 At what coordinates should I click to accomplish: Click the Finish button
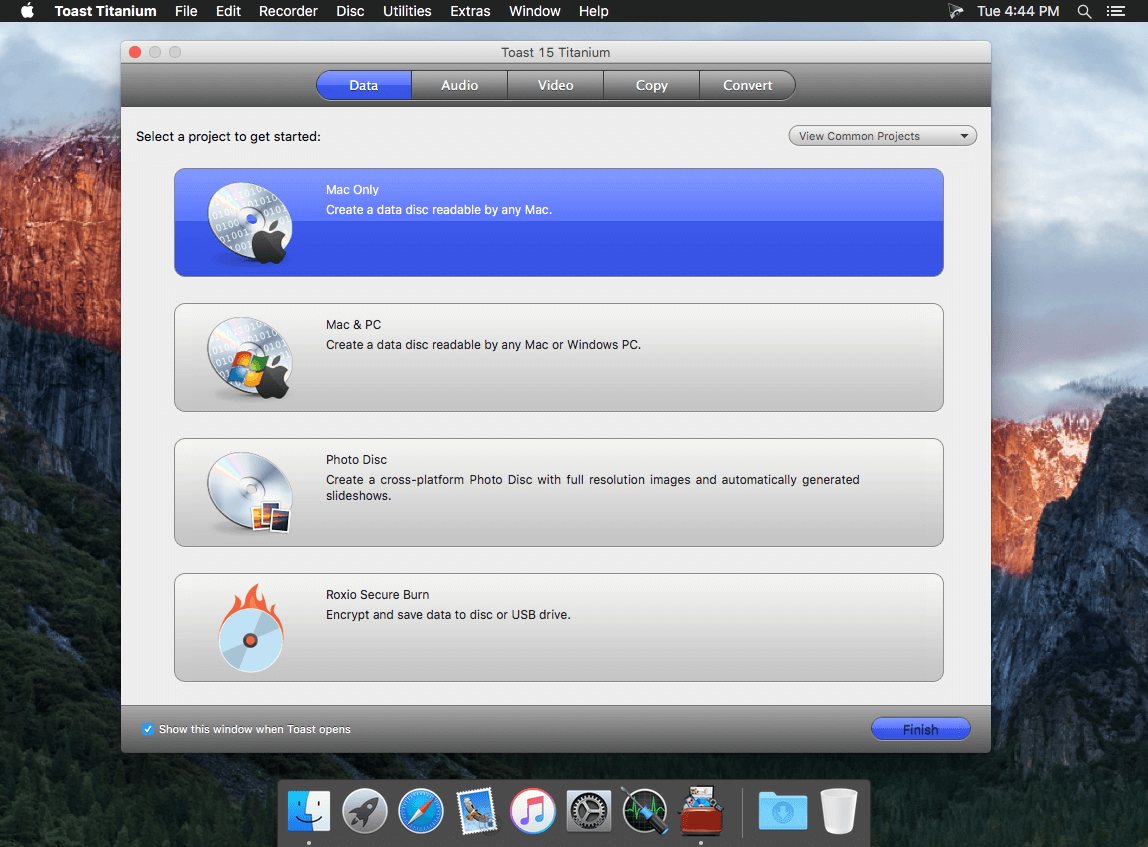(920, 729)
